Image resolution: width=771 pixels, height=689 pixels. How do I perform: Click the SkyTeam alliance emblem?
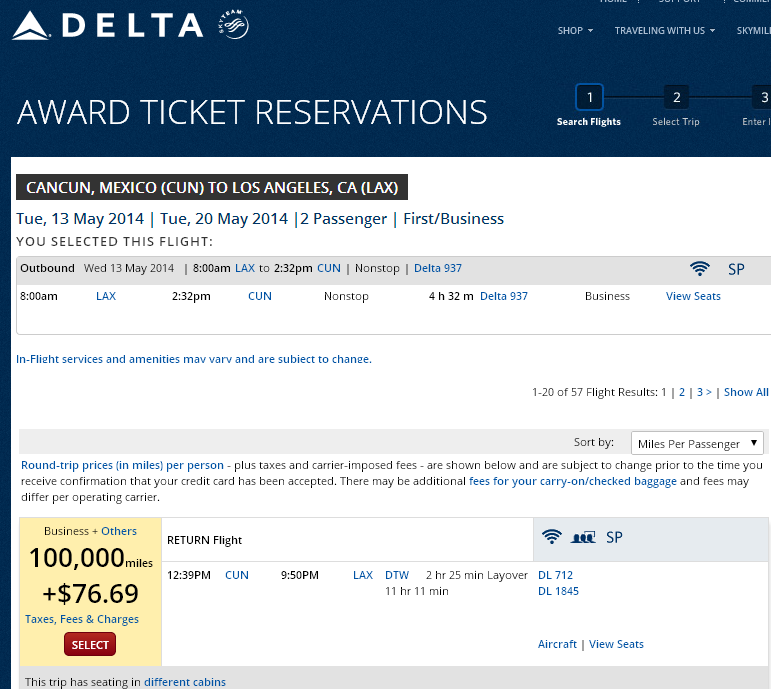pyautogui.click(x=234, y=24)
